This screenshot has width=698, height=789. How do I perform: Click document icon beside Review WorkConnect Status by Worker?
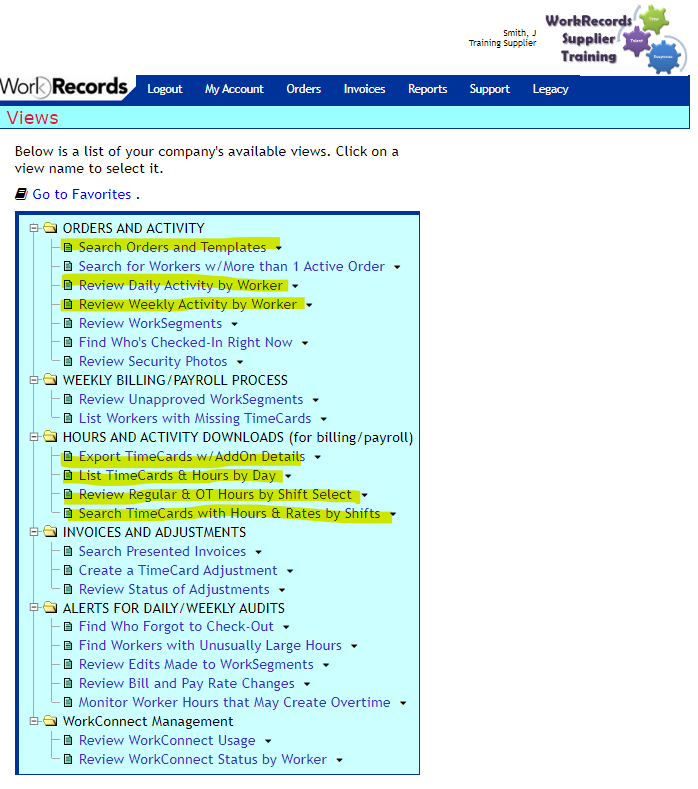(x=68, y=759)
